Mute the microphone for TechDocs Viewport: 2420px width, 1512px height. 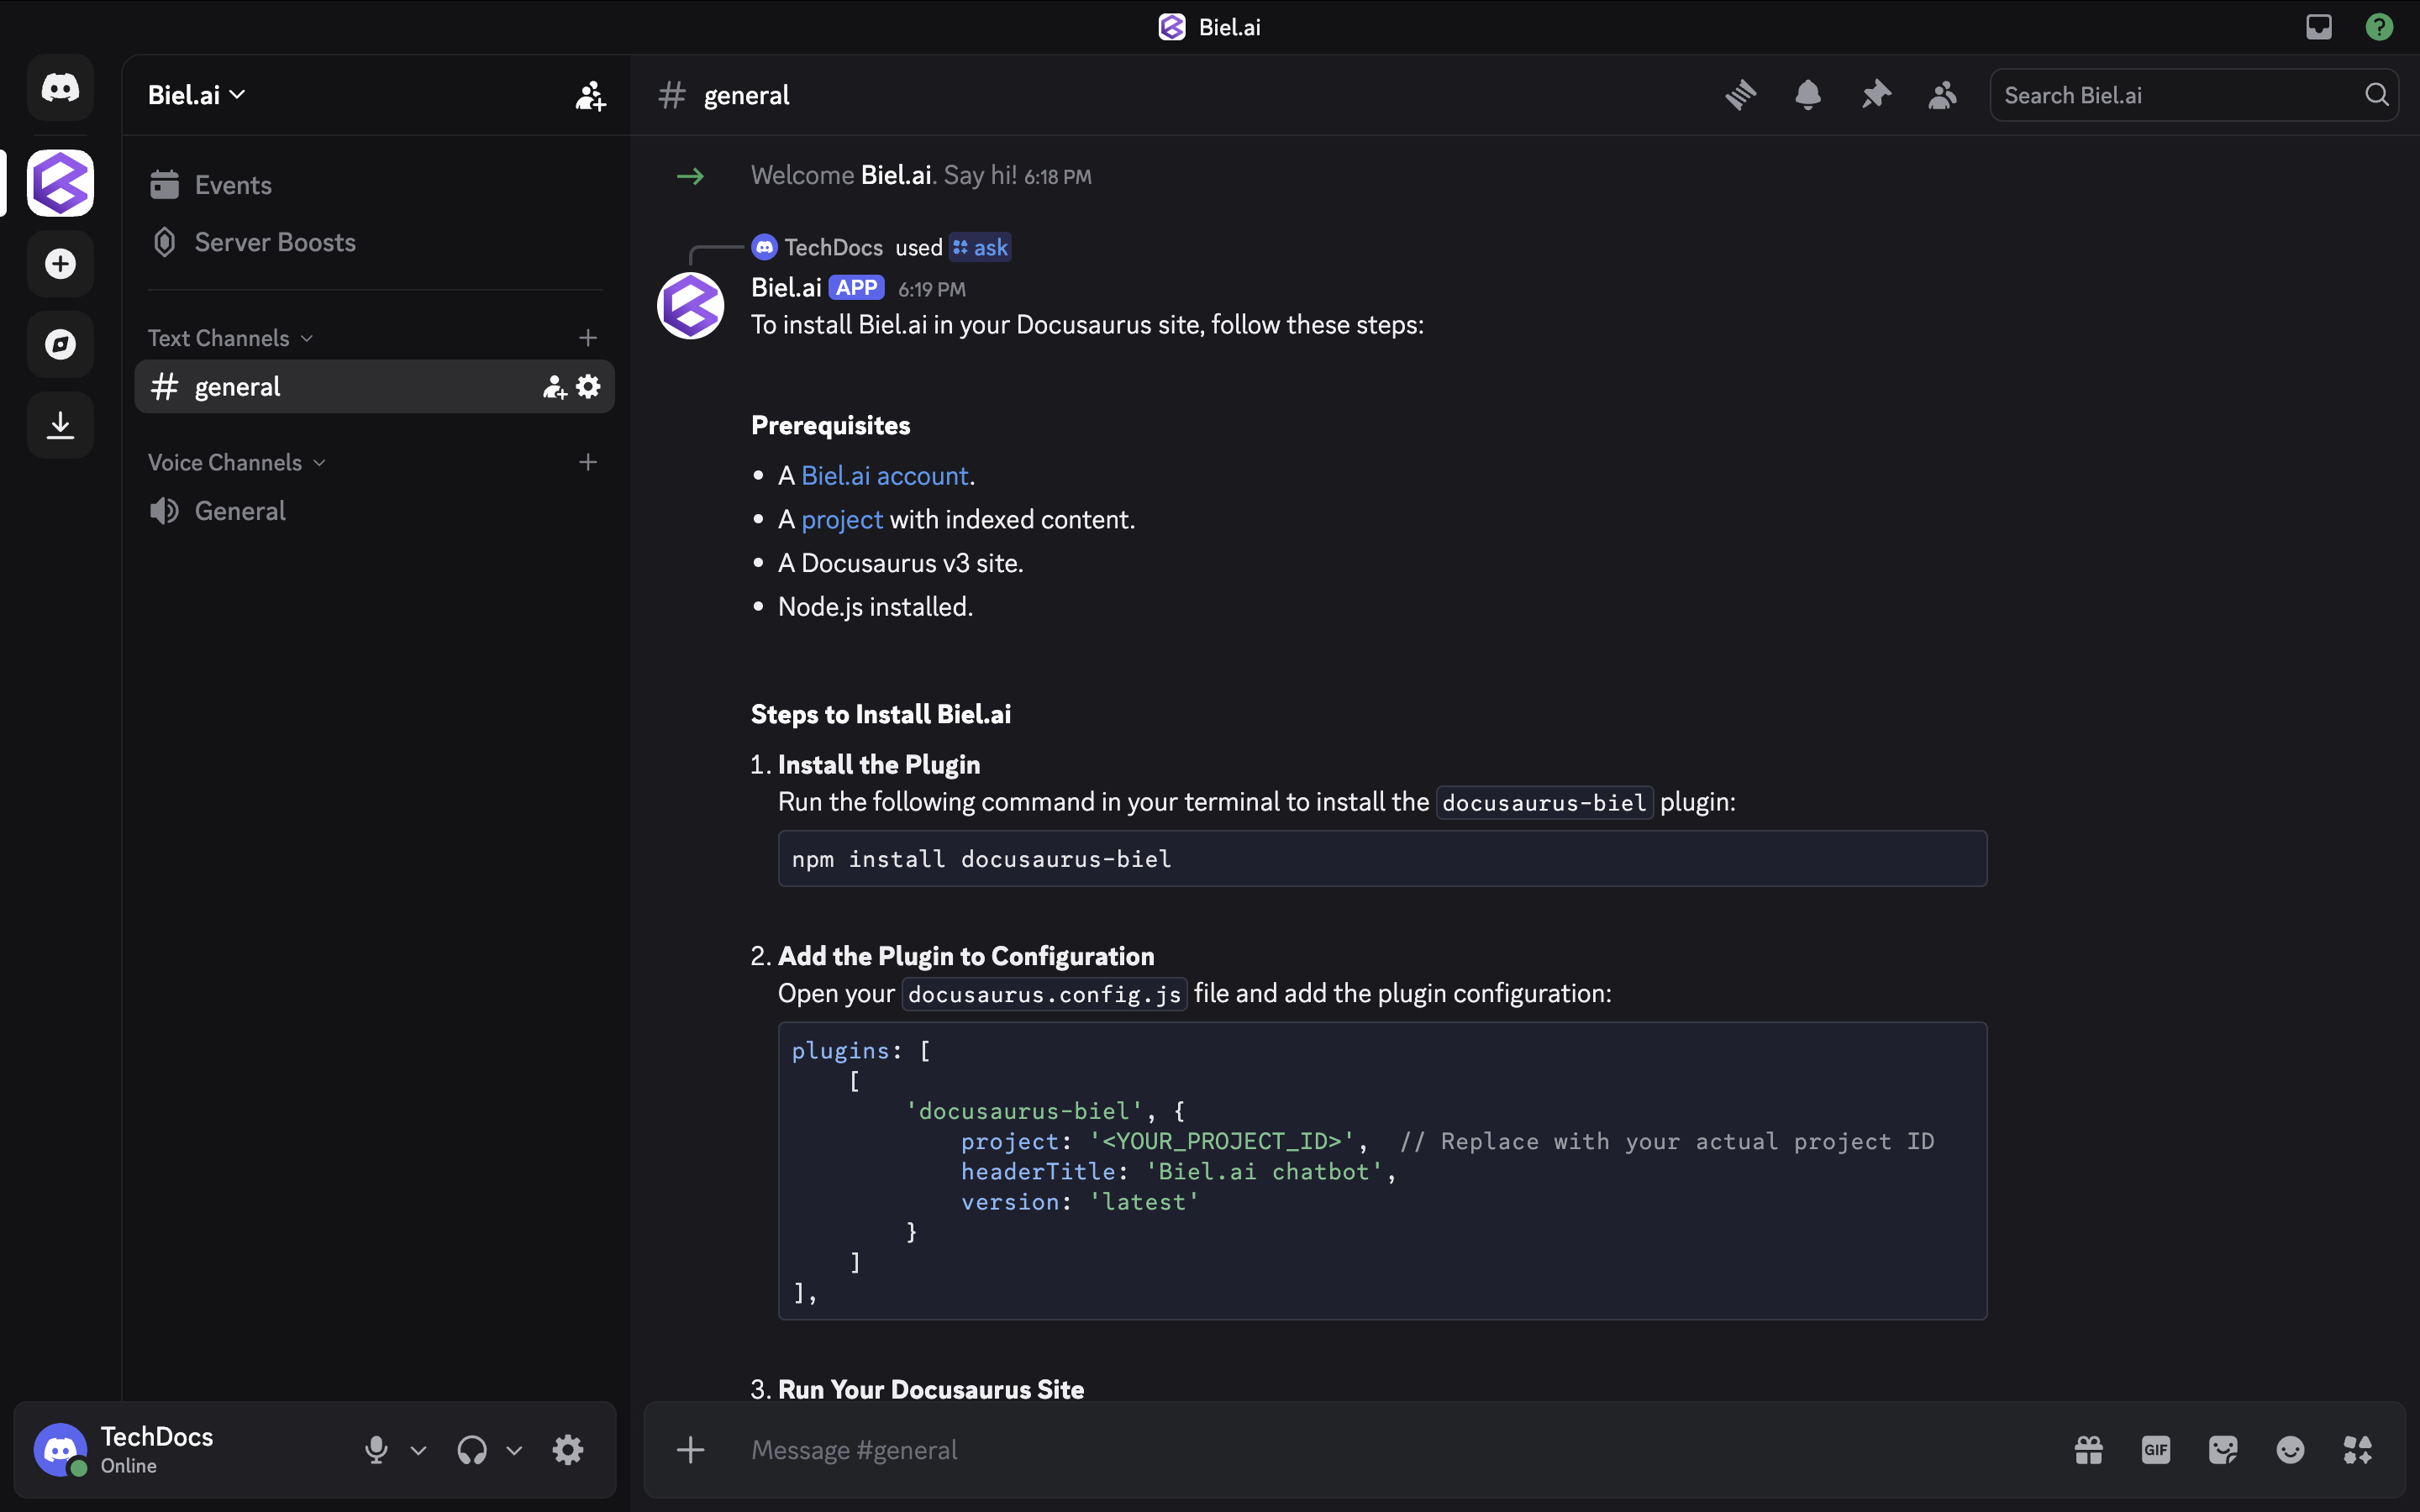tap(375, 1449)
